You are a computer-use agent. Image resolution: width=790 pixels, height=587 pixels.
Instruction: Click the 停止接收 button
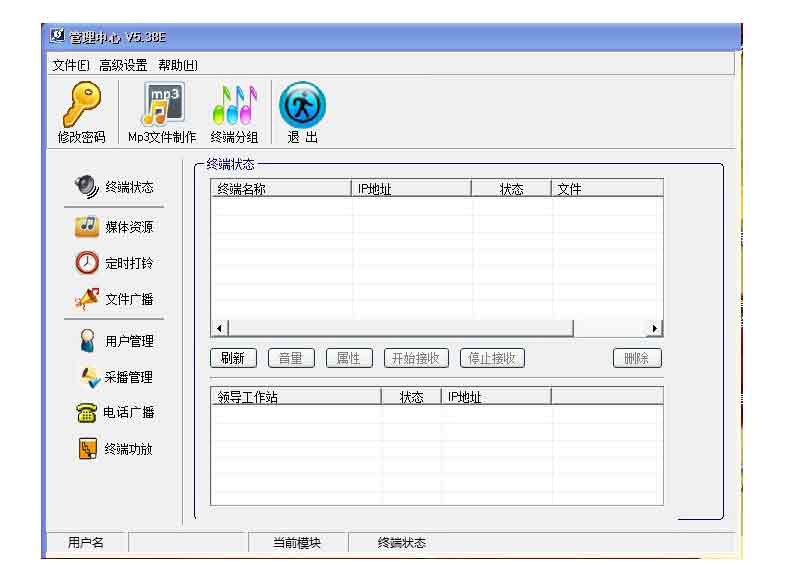pyautogui.click(x=492, y=358)
